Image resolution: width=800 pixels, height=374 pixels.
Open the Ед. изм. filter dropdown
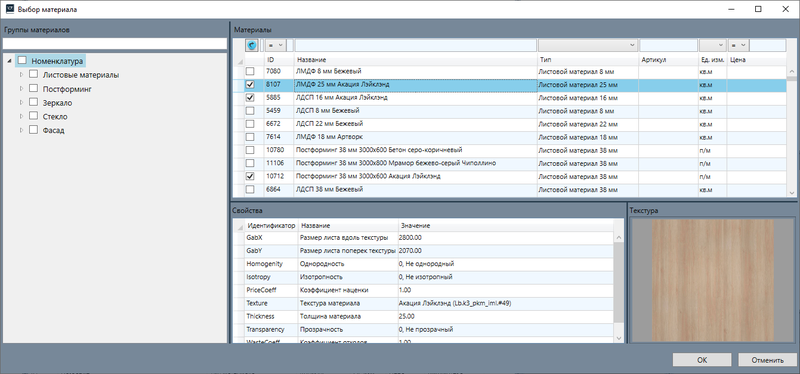[x=713, y=45]
